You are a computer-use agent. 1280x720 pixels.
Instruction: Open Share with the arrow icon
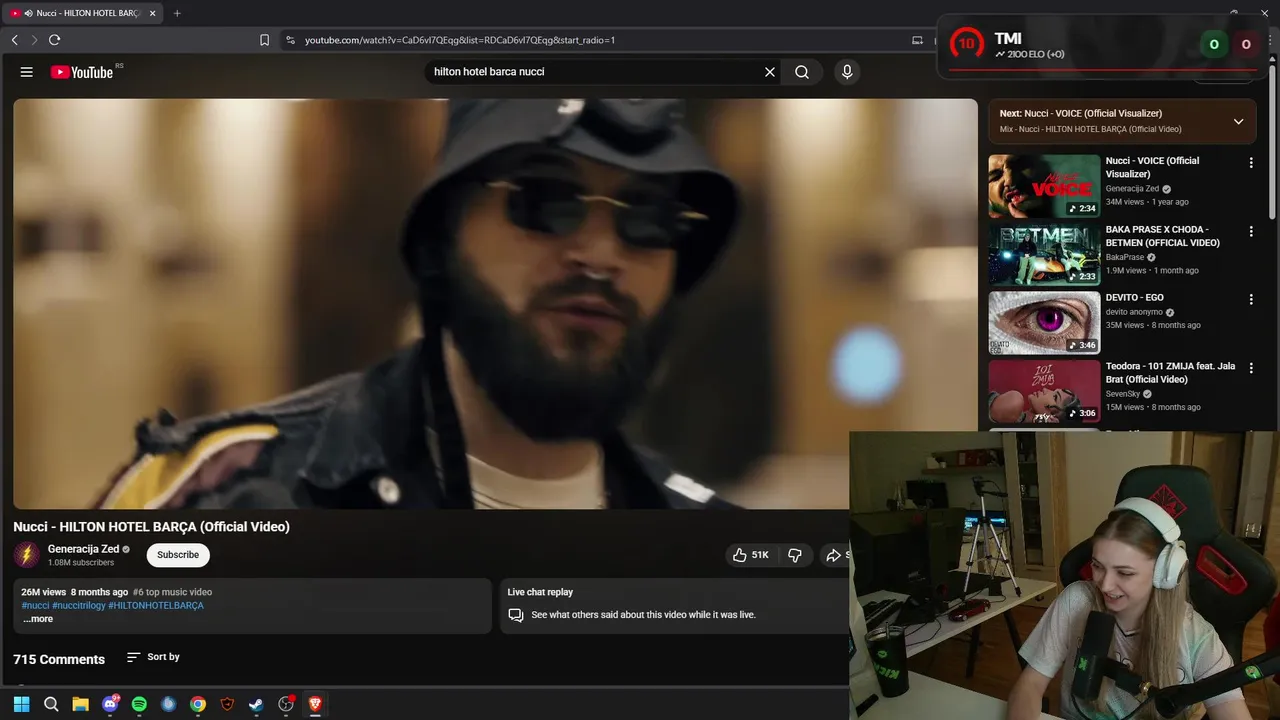[x=834, y=555]
